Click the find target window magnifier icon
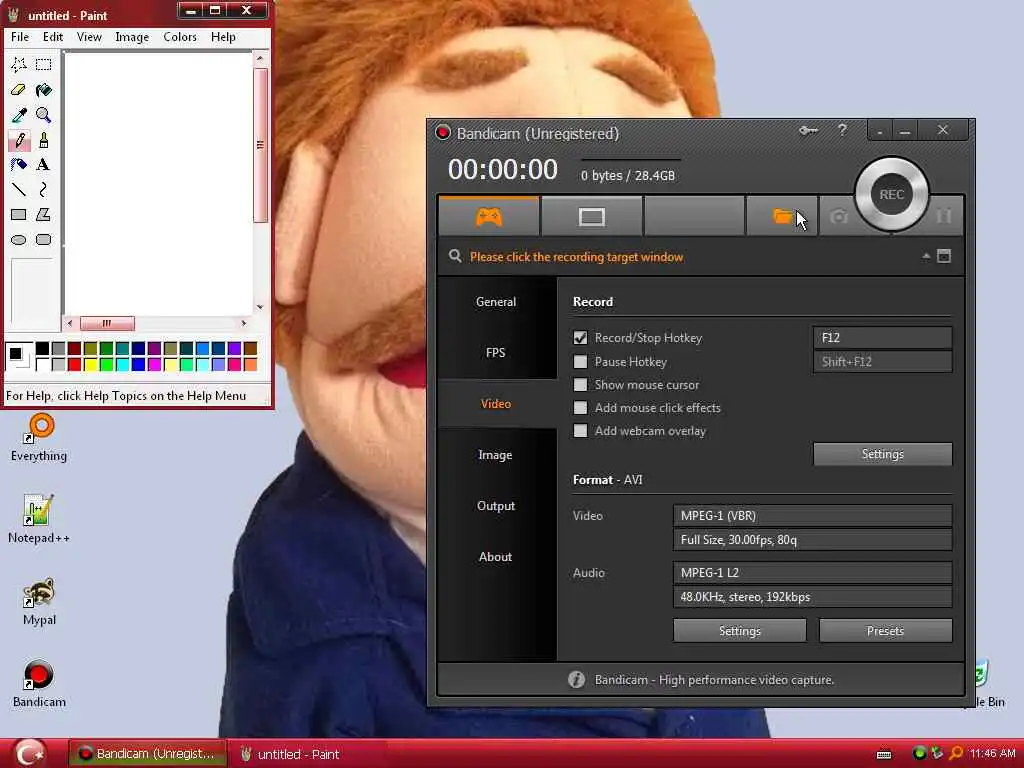Viewport: 1024px width, 768px height. coord(455,256)
